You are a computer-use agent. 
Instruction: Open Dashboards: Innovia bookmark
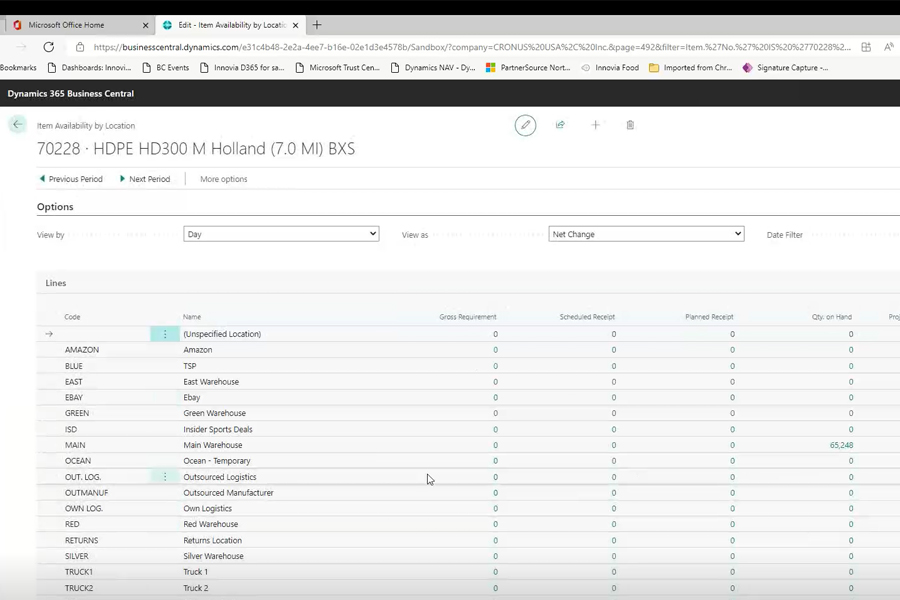90,68
